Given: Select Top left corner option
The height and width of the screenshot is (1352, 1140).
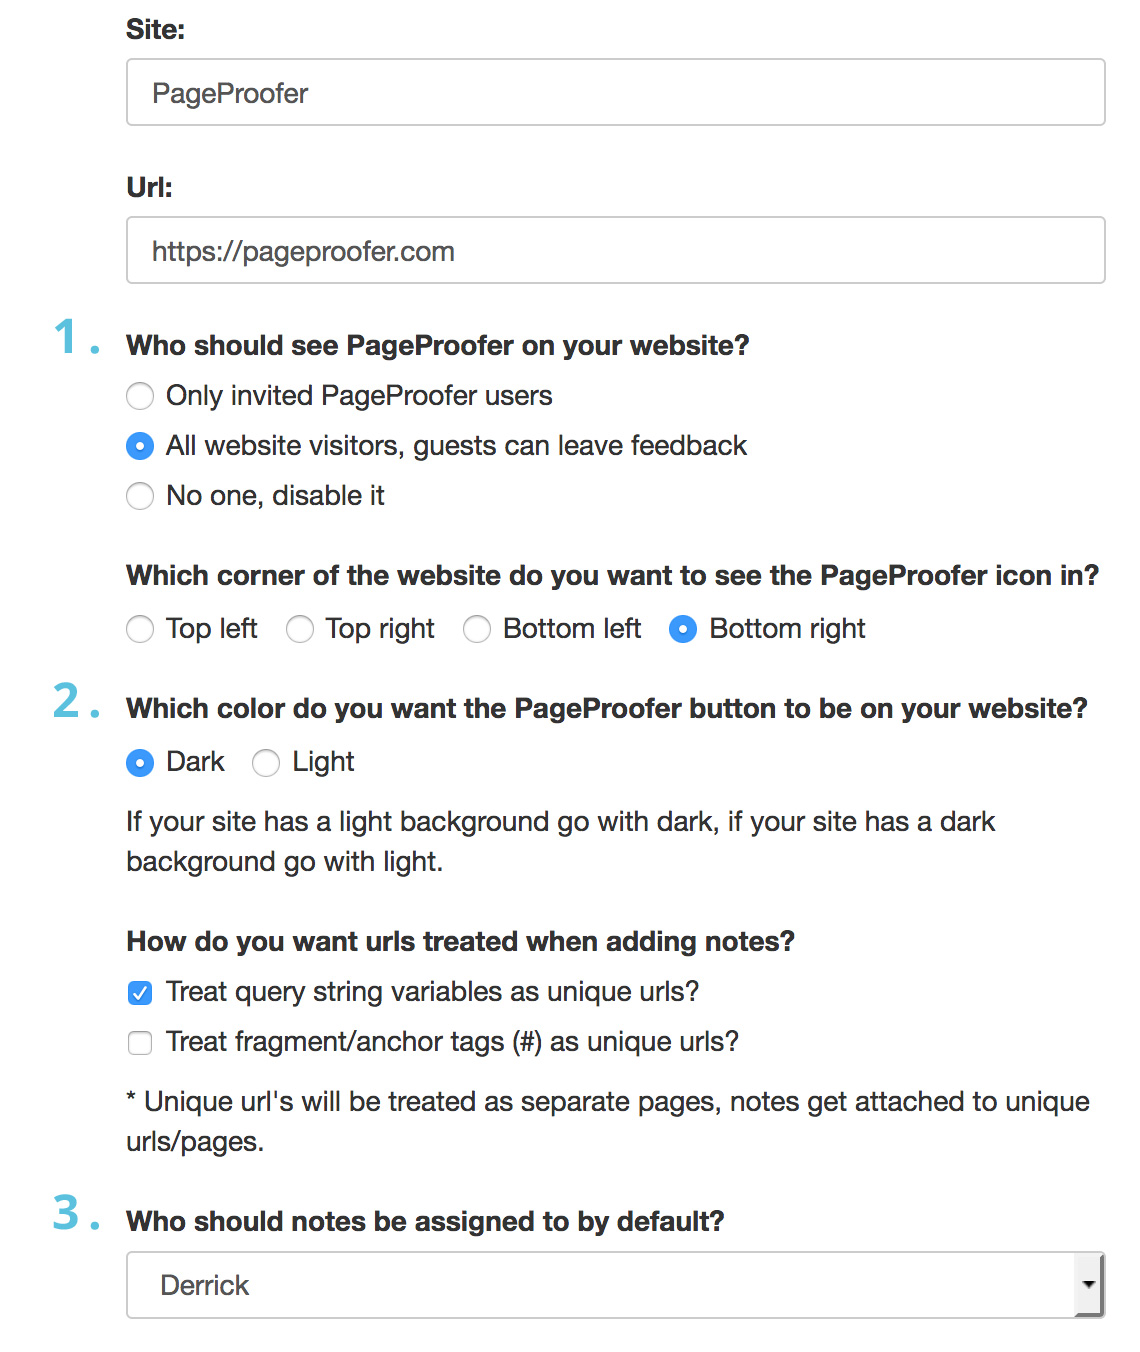Looking at the screenshot, I should 140,629.
